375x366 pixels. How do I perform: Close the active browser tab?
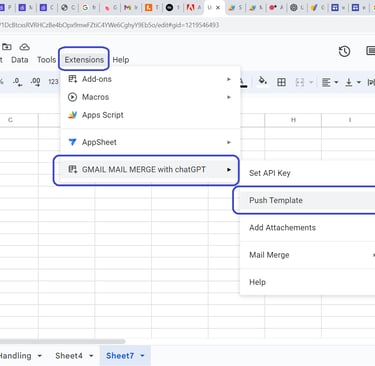pos(218,7)
